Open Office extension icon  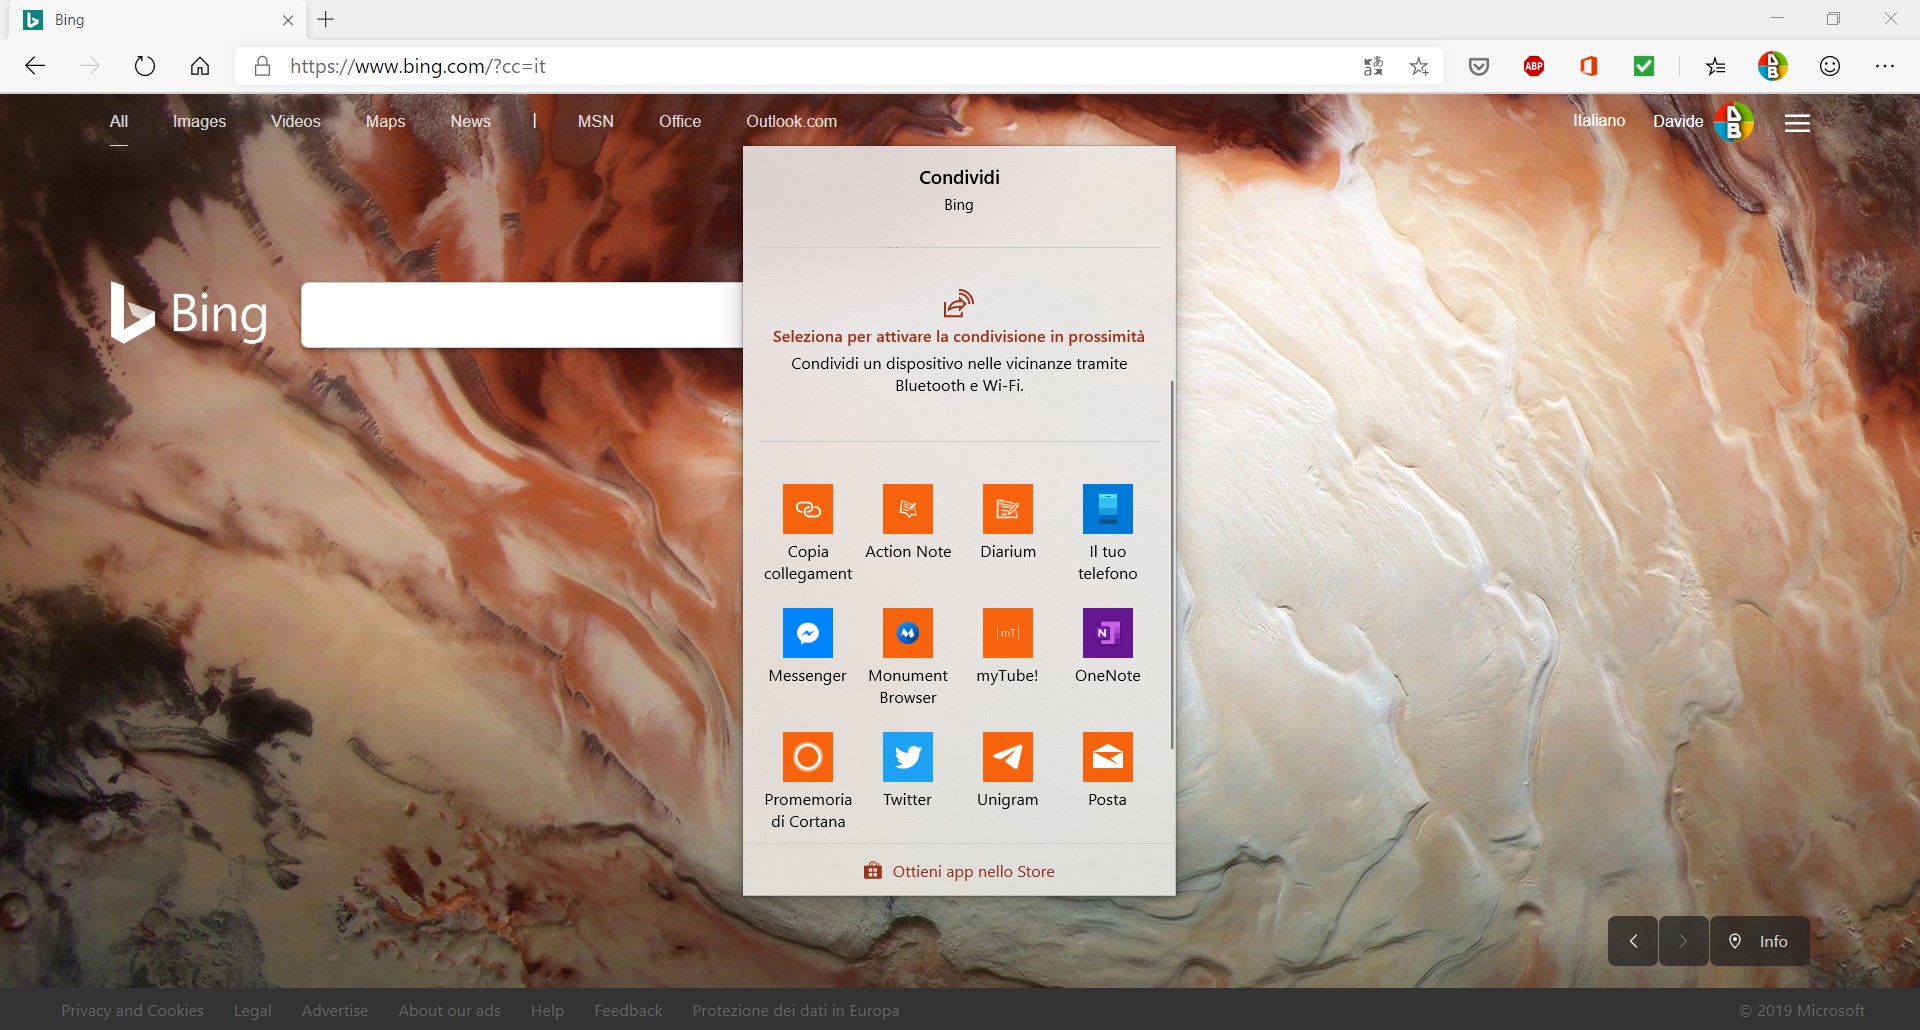coord(1589,66)
